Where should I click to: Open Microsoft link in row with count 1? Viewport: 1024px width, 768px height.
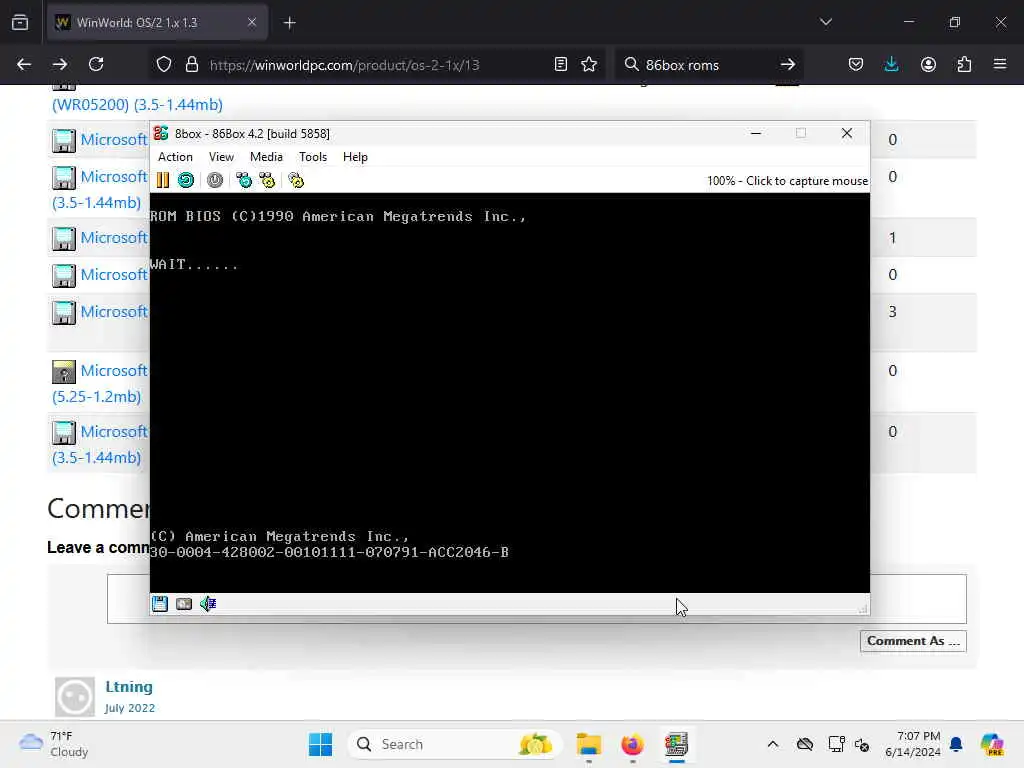click(x=114, y=238)
